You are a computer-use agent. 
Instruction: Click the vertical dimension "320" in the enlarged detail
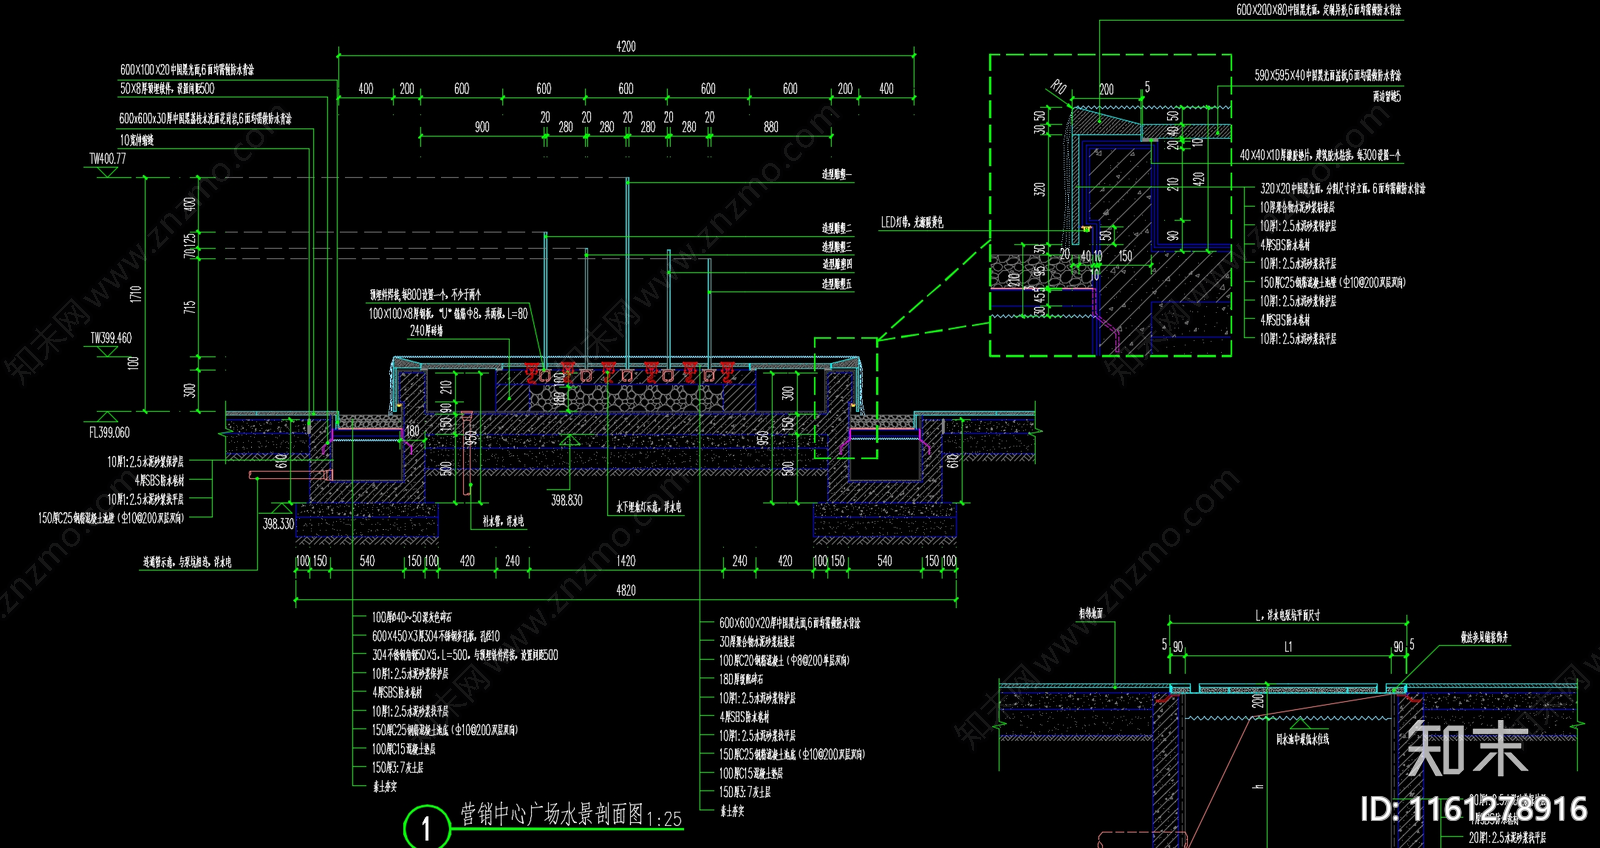click(x=1040, y=189)
